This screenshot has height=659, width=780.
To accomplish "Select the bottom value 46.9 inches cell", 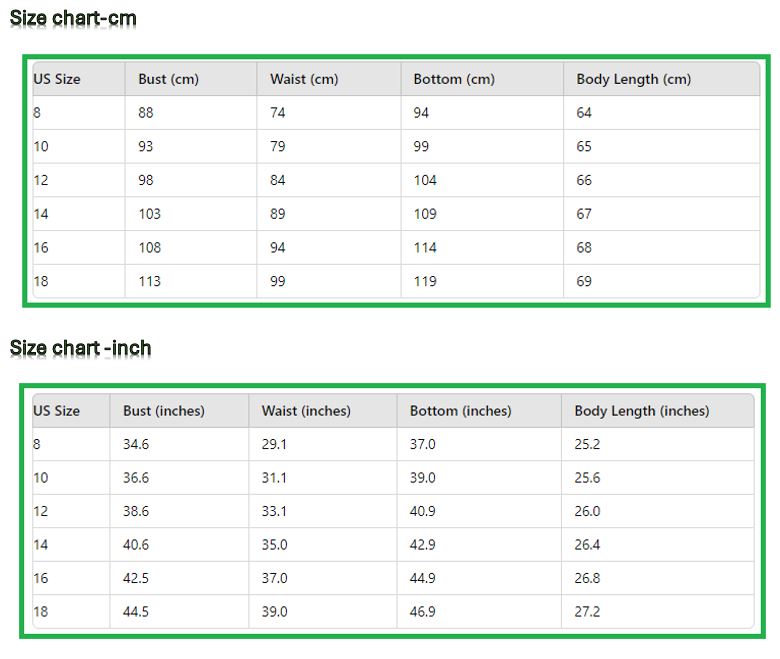I will pyautogui.click(x=422, y=612).
